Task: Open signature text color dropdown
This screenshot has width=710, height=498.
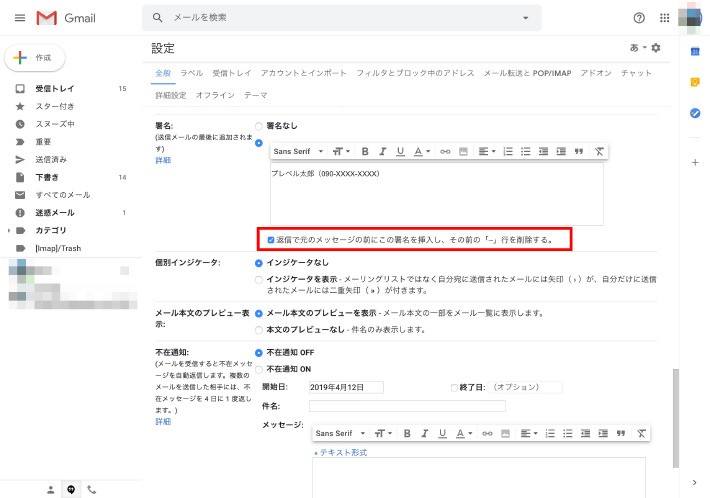Action: (x=422, y=151)
